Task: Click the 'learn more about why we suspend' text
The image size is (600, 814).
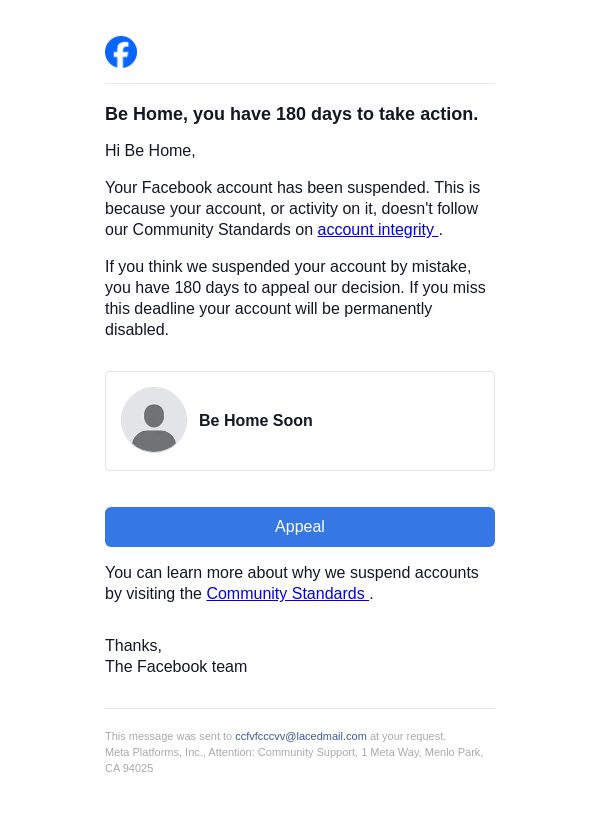Action: tap(291, 573)
